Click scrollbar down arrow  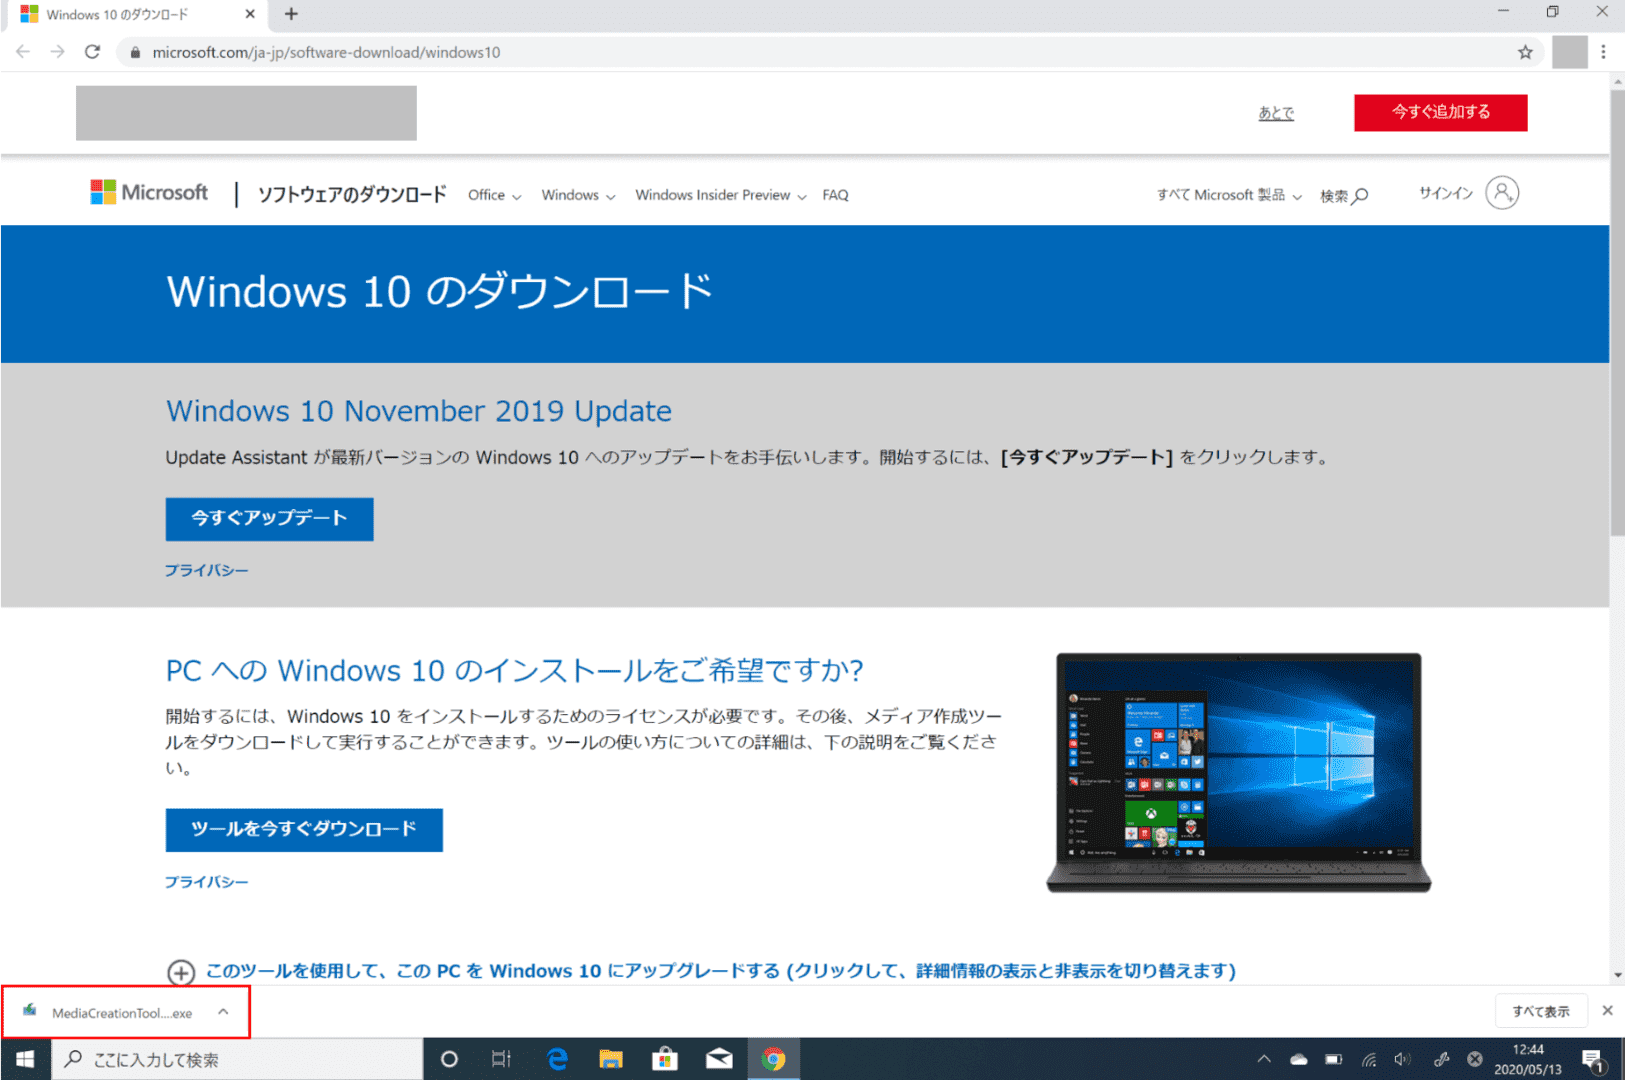(x=1617, y=975)
